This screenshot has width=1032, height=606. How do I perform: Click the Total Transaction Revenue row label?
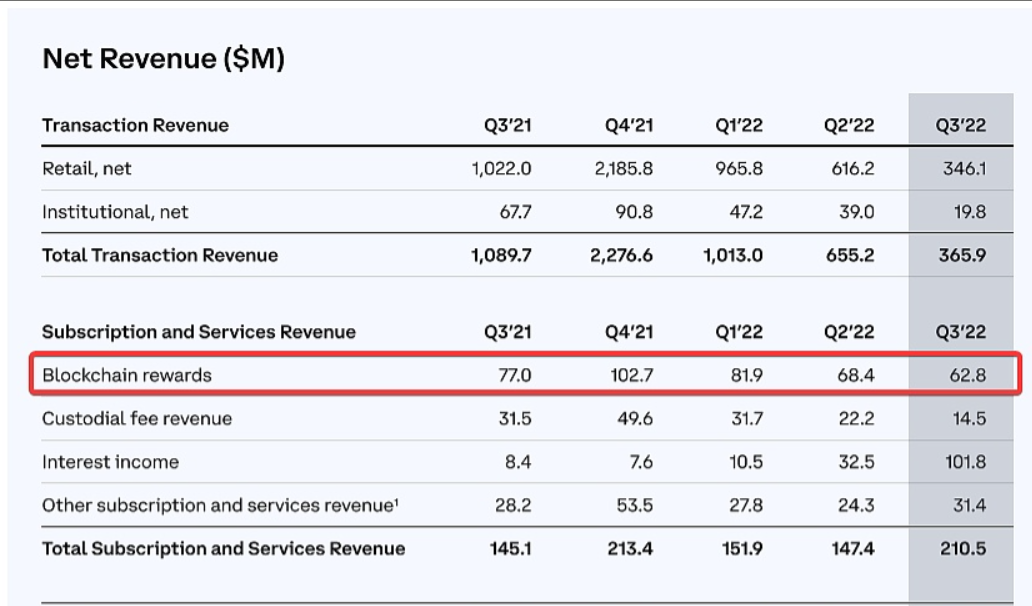(x=160, y=255)
